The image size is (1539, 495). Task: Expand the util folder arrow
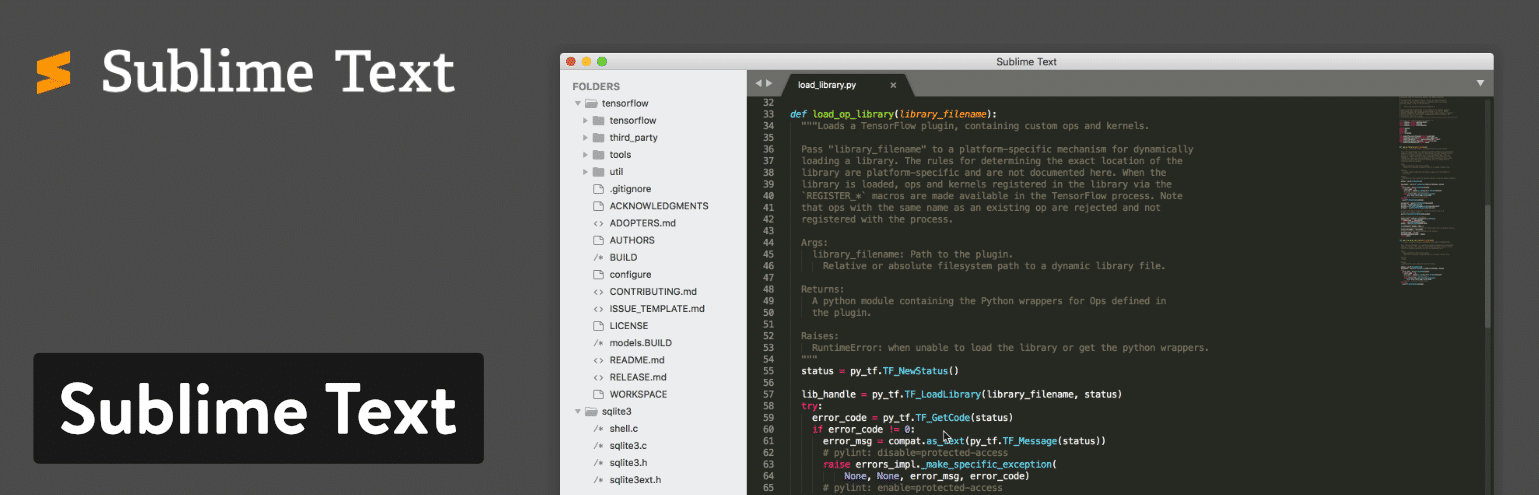[x=586, y=172]
